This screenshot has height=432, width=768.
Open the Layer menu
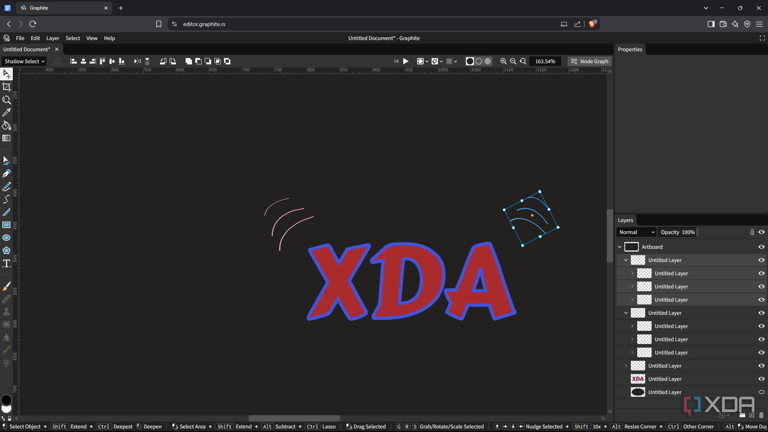pos(52,38)
